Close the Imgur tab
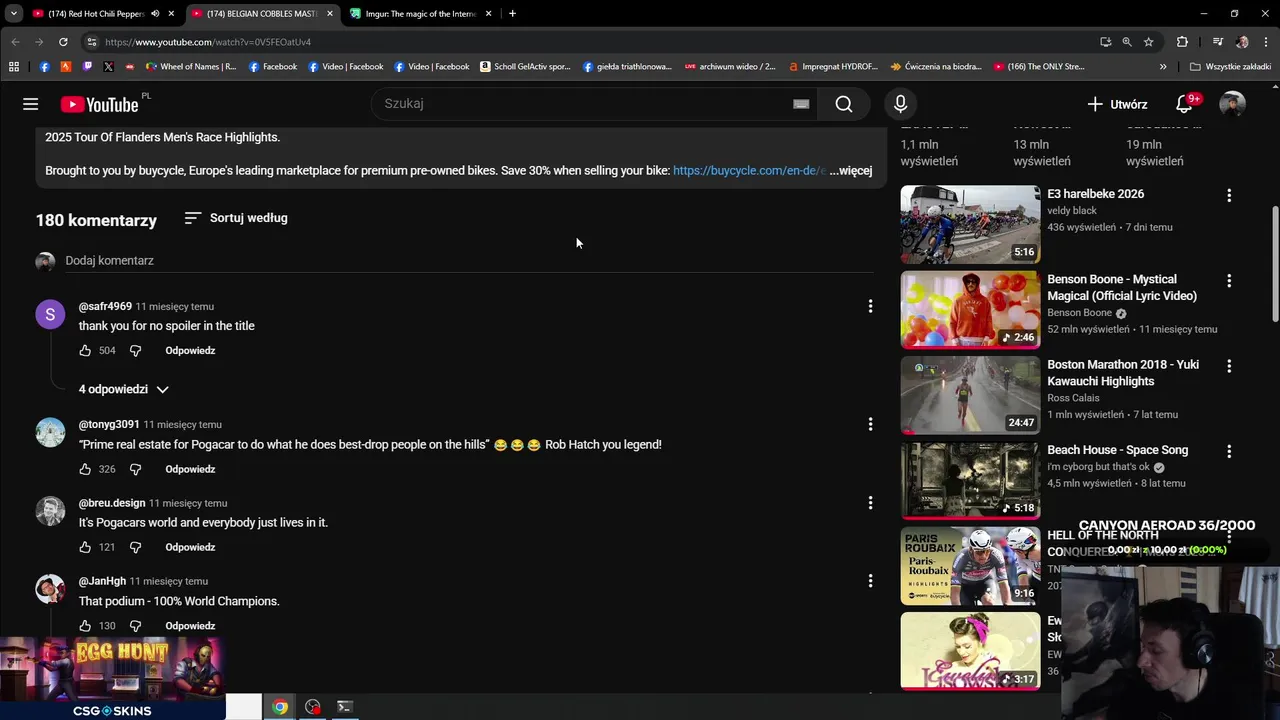 click(489, 14)
